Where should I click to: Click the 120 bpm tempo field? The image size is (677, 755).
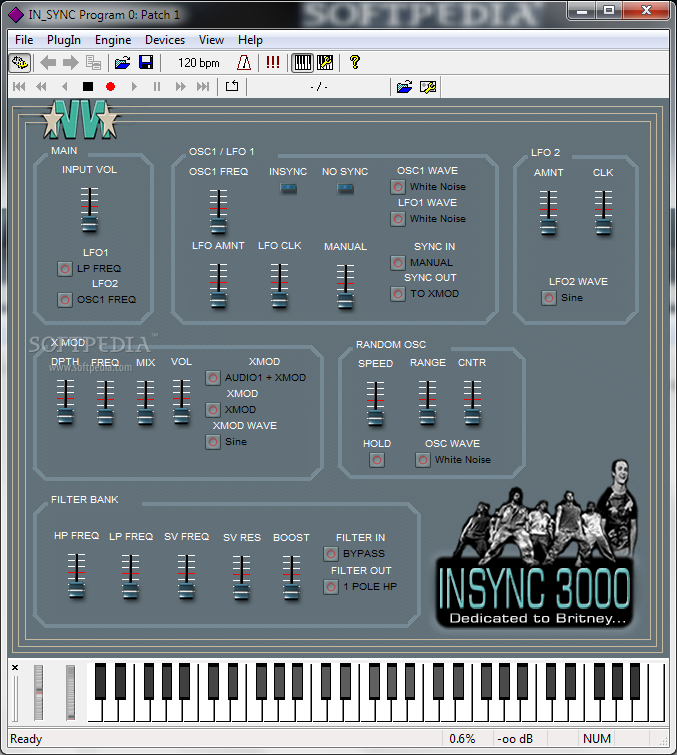point(198,63)
